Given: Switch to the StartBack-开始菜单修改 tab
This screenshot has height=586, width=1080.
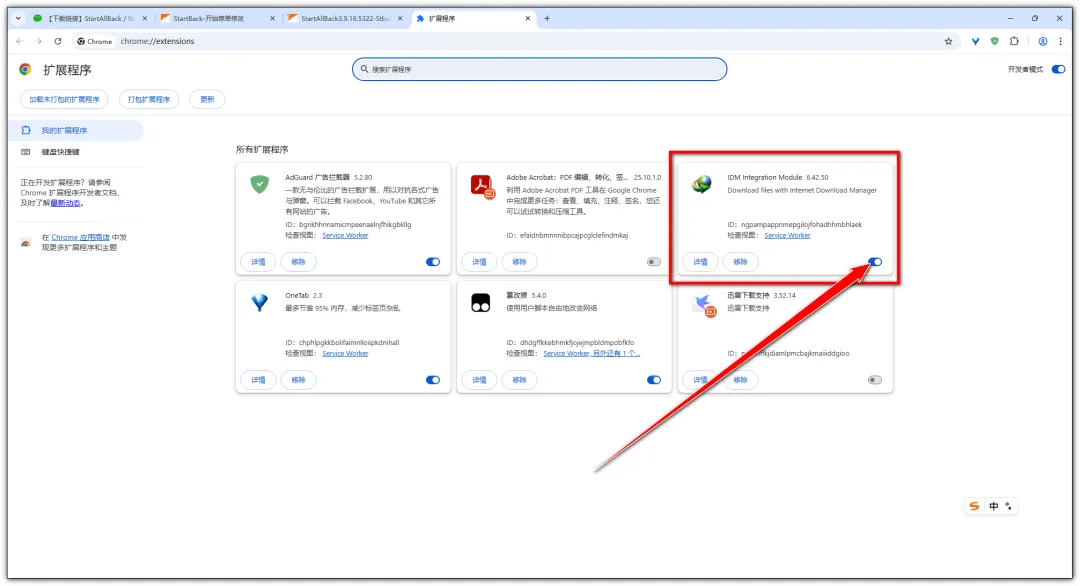Looking at the screenshot, I should [x=217, y=19].
